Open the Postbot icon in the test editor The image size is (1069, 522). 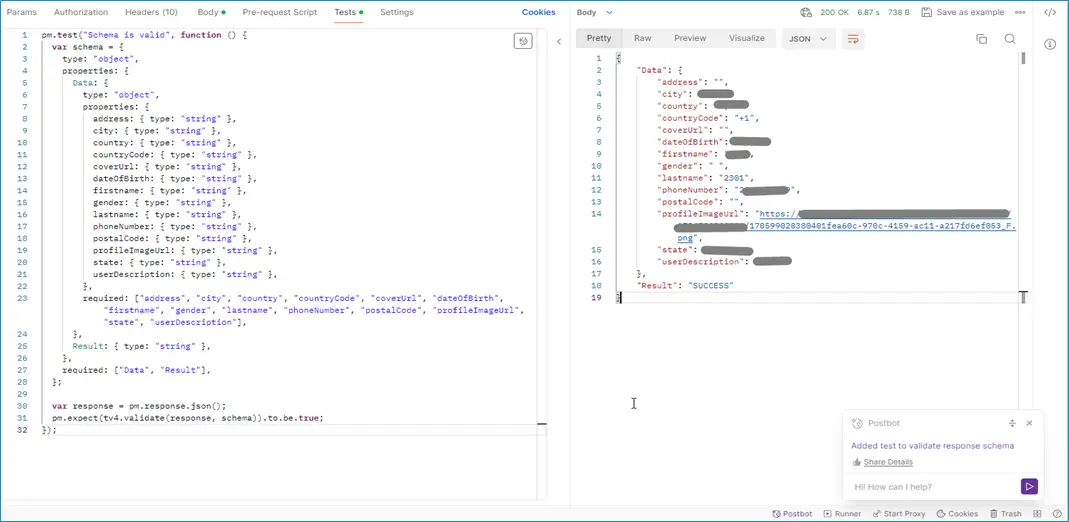pos(523,42)
